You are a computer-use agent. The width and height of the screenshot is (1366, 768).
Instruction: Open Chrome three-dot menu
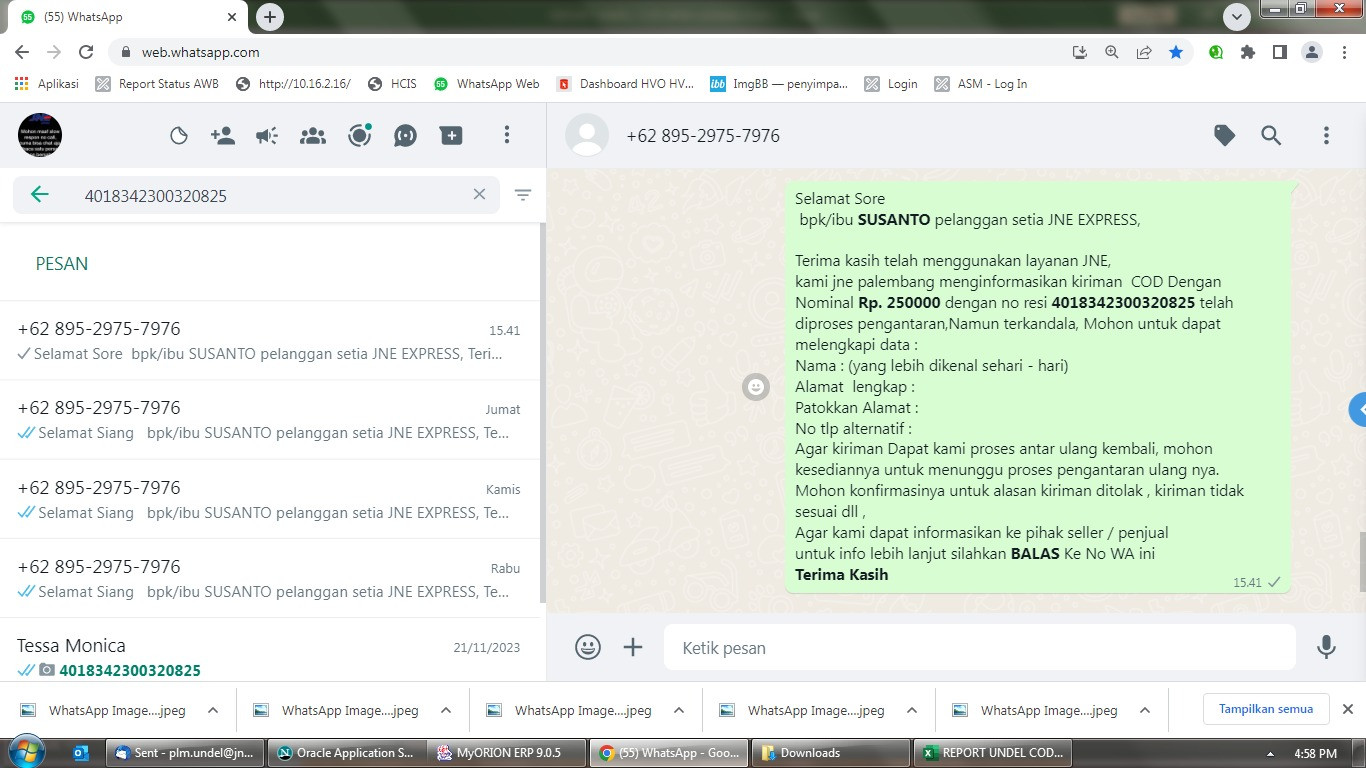coord(1345,52)
